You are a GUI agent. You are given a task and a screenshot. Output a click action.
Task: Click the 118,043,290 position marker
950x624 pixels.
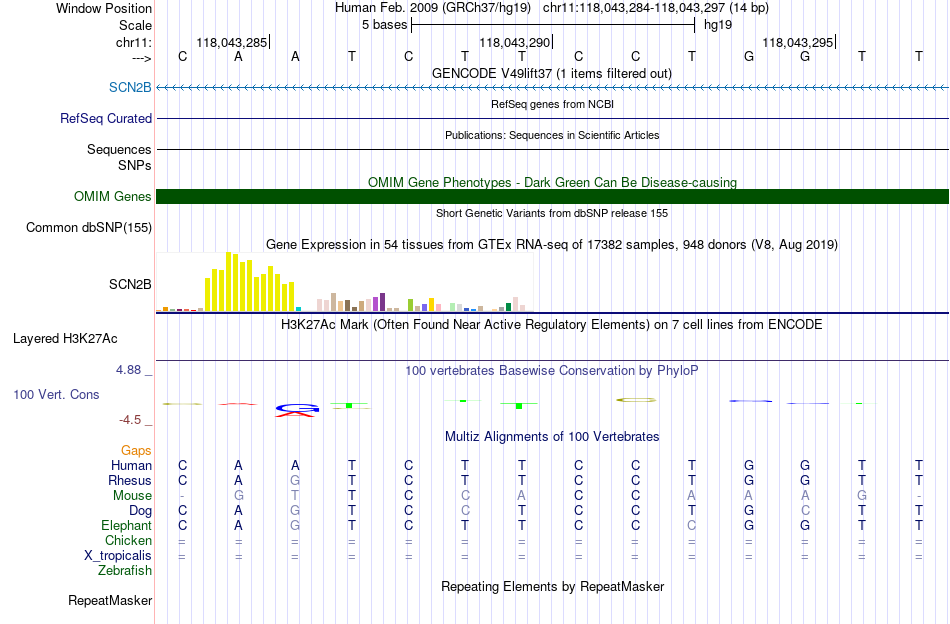[x=515, y=42]
